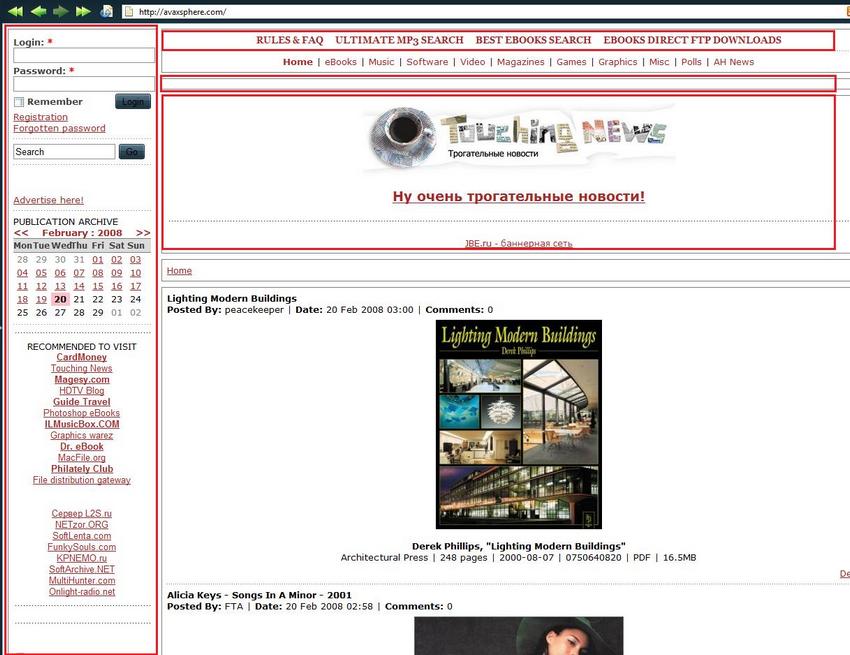The height and width of the screenshot is (655, 850).
Task: Select Video in the category navigation
Action: 473,62
